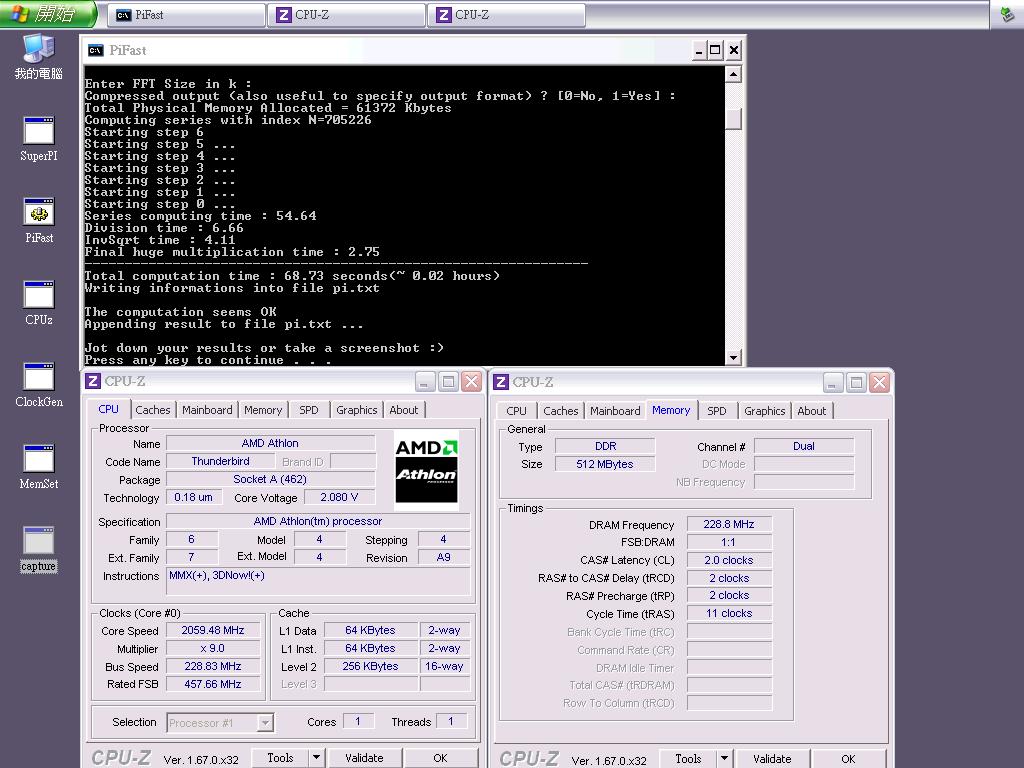Minimize the right CPU-Z window

833,382
